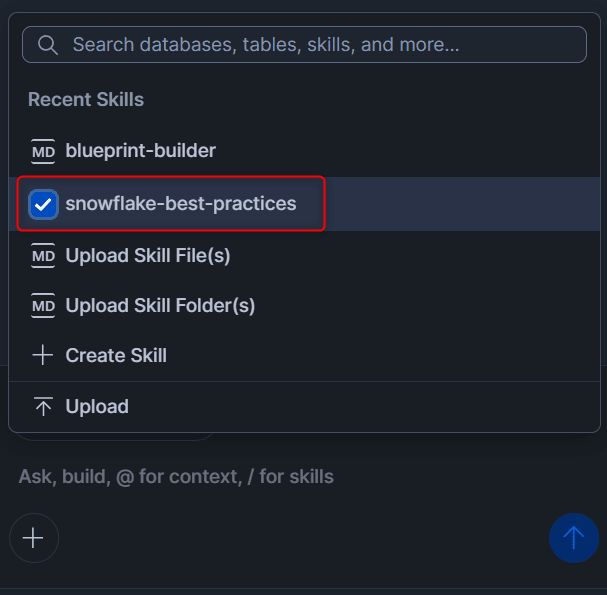
Task: Select the snowflake-best-practices skill entry
Action: coord(181,204)
